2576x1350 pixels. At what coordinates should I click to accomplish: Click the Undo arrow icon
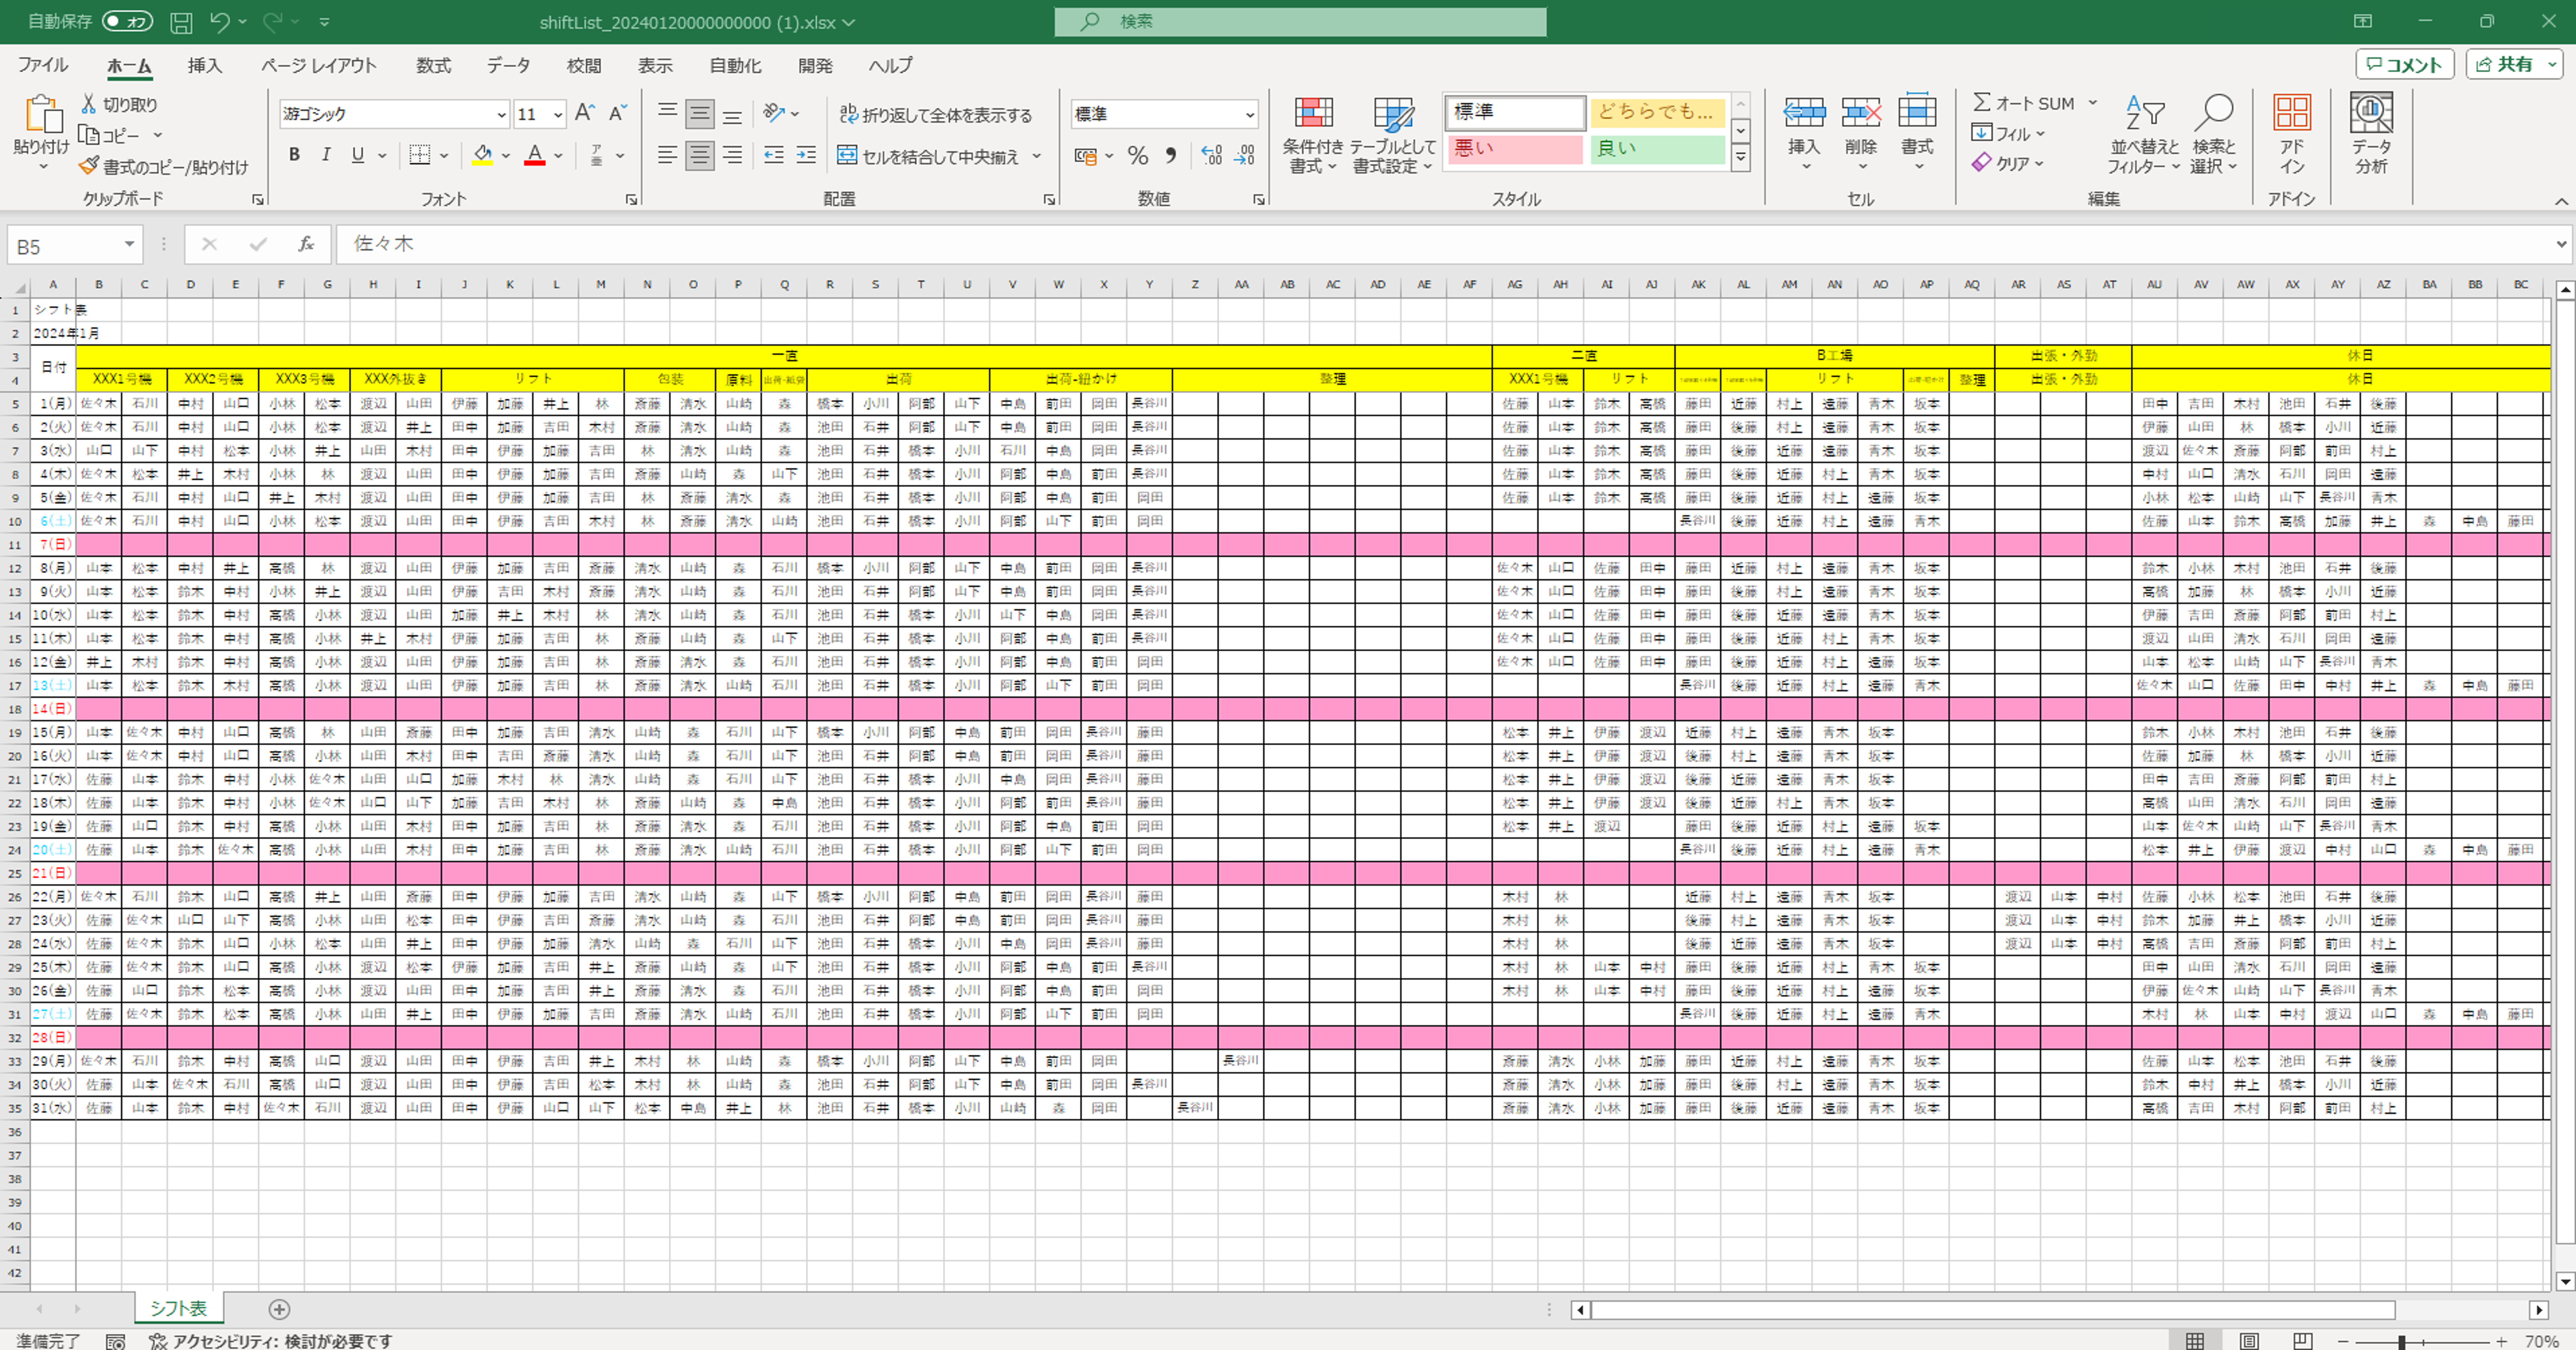(220, 22)
